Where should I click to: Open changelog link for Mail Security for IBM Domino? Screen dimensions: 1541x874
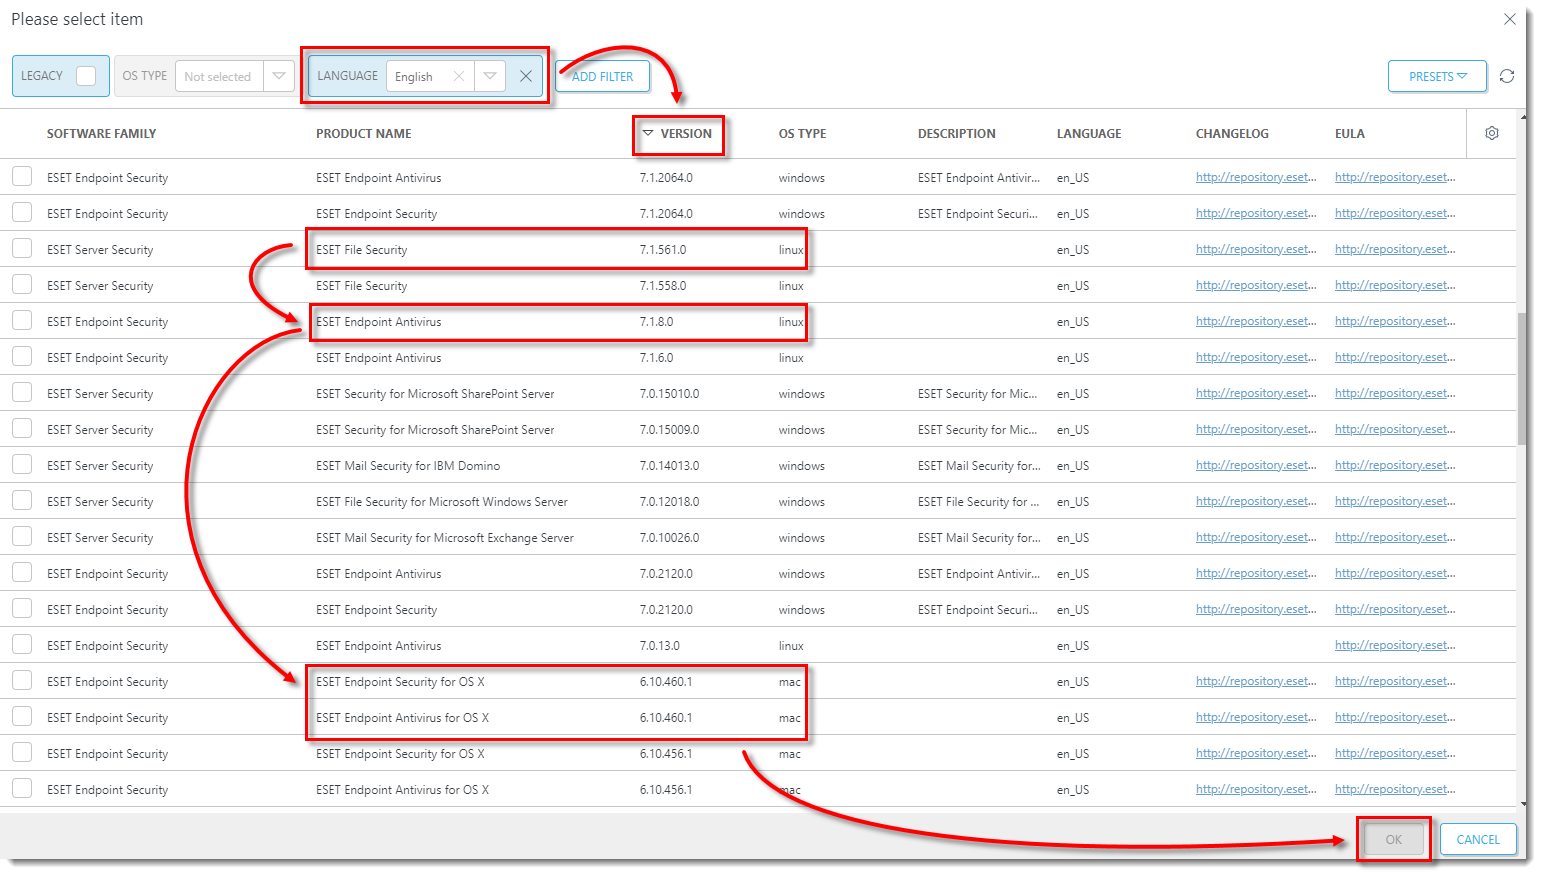pyautogui.click(x=1256, y=465)
